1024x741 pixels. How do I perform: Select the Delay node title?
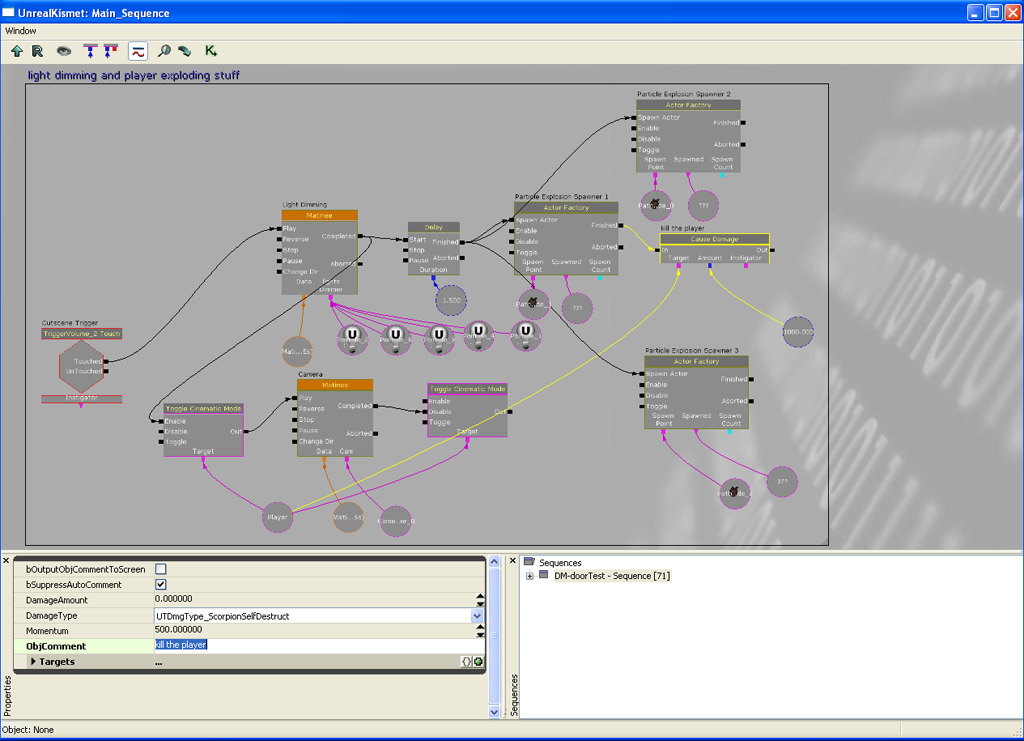click(x=434, y=227)
